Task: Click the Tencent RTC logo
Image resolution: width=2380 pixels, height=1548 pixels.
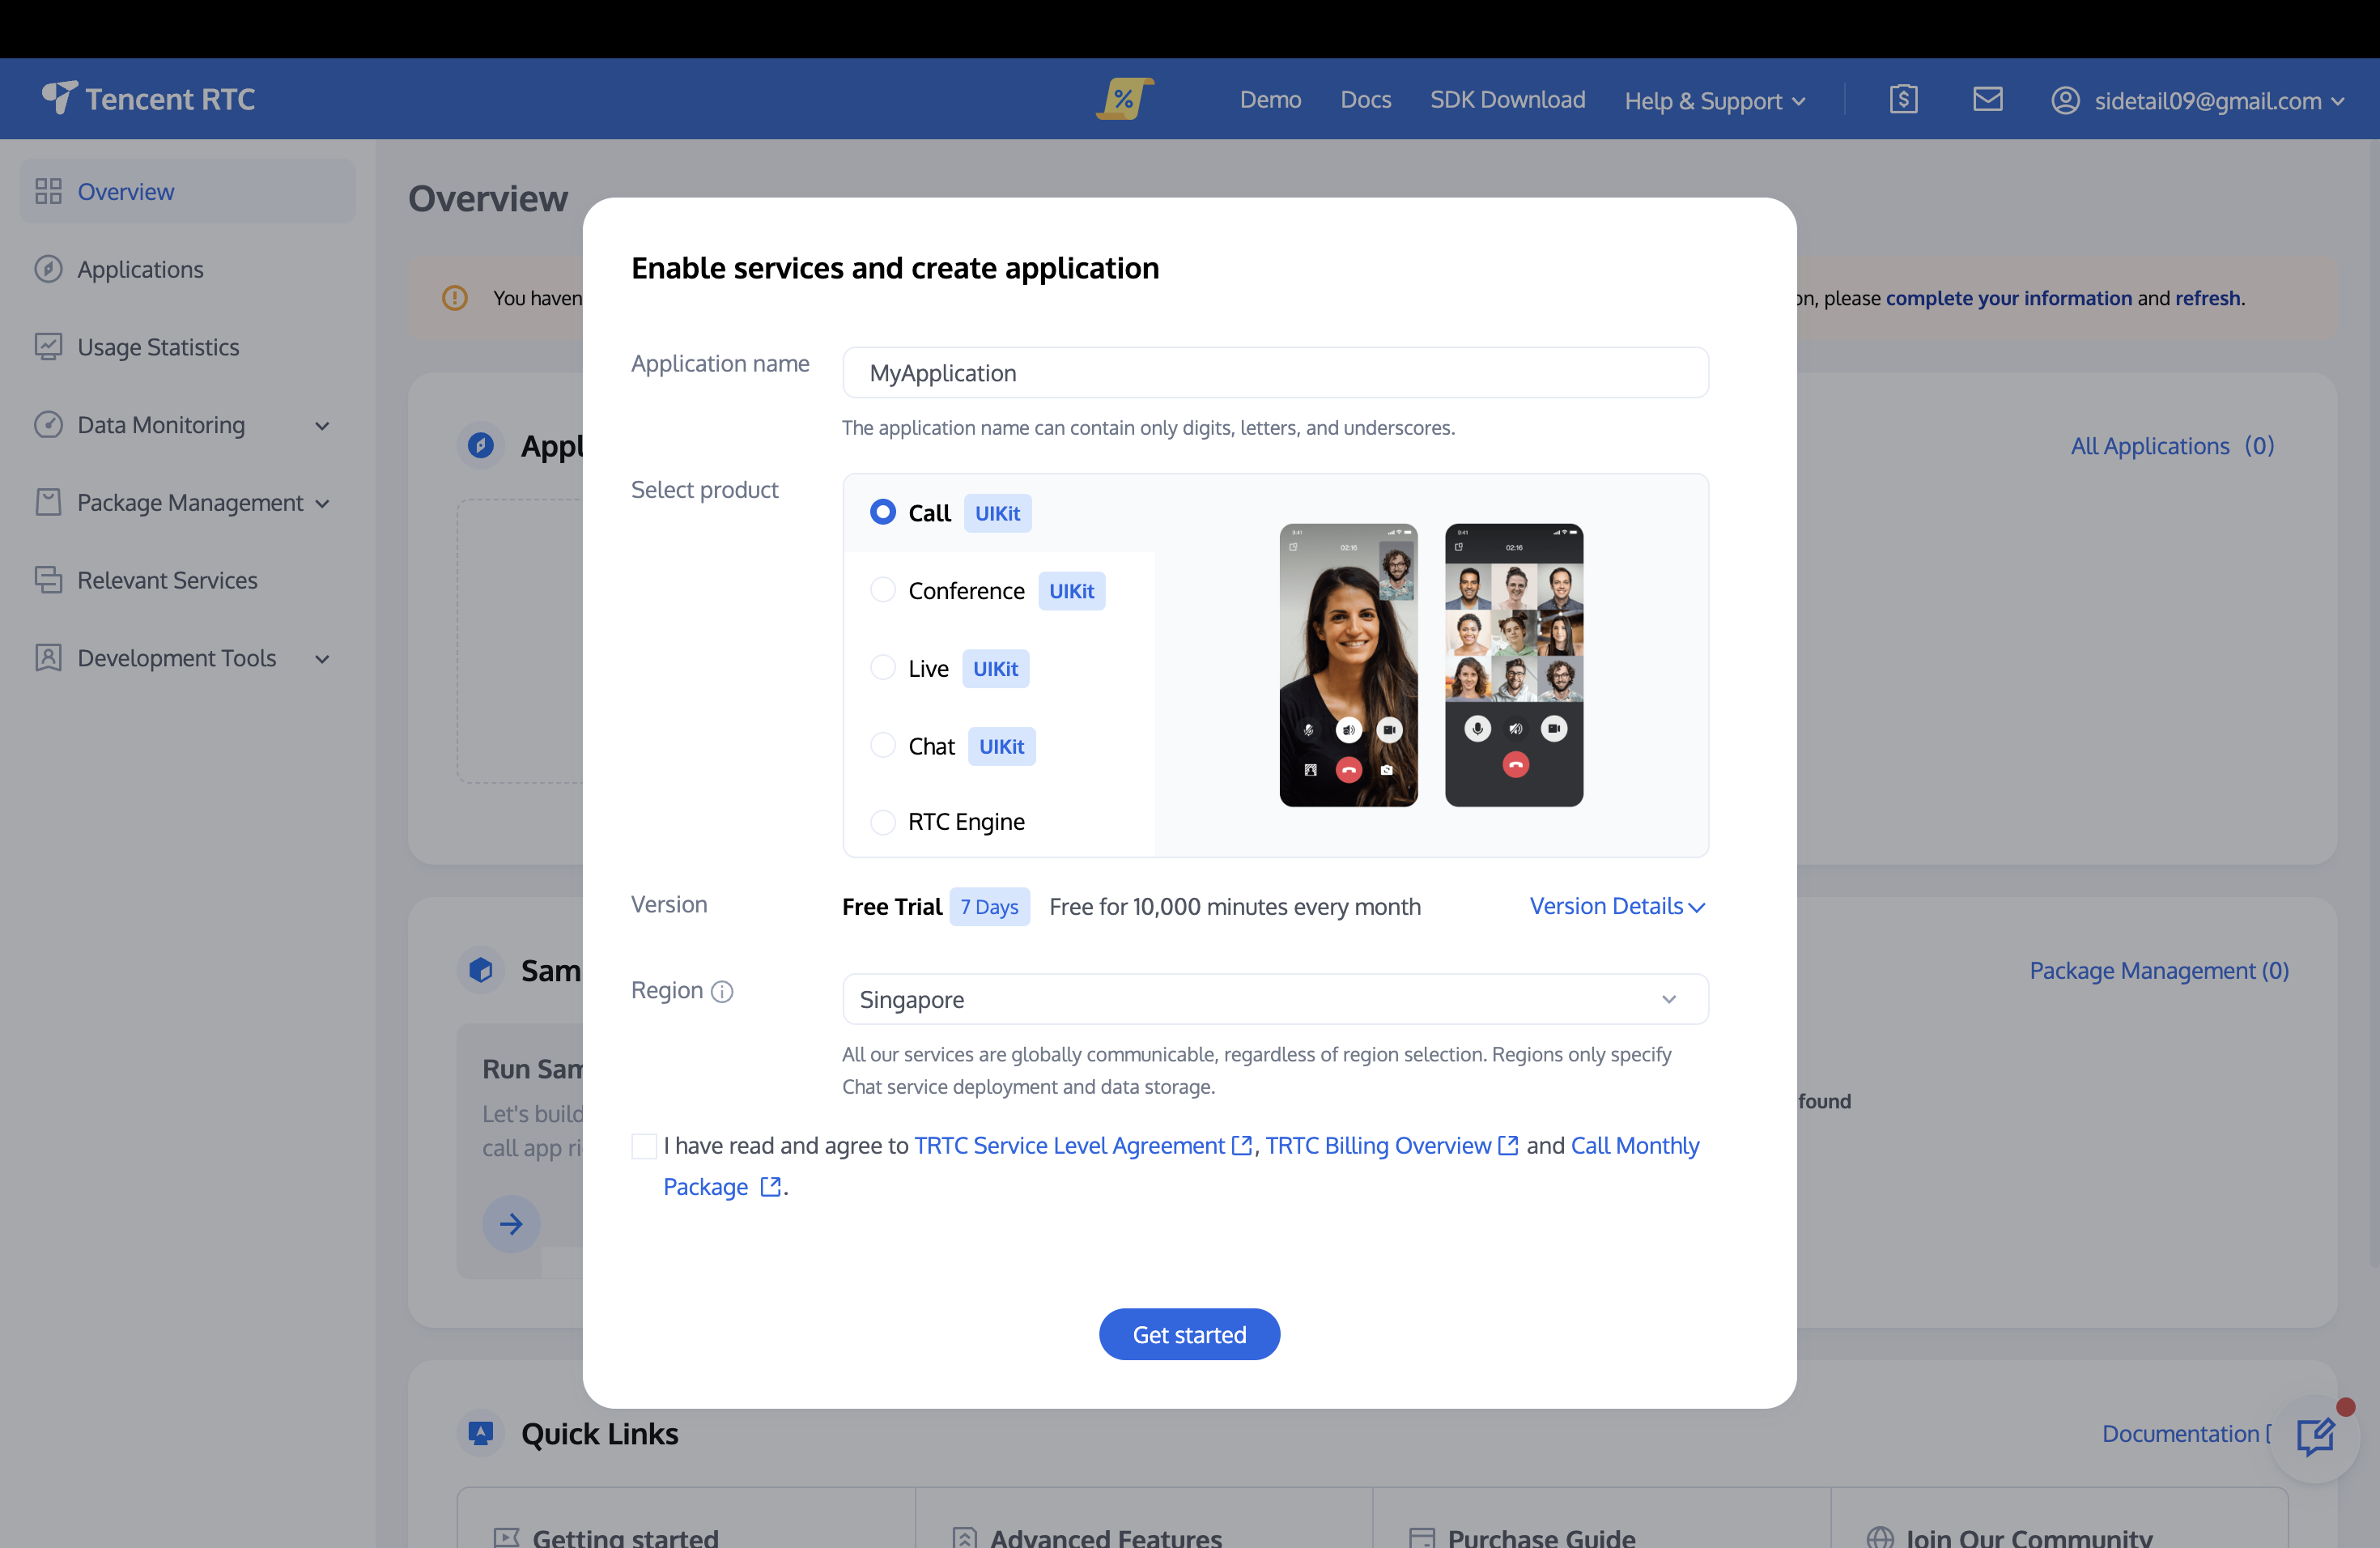Action: click(149, 99)
